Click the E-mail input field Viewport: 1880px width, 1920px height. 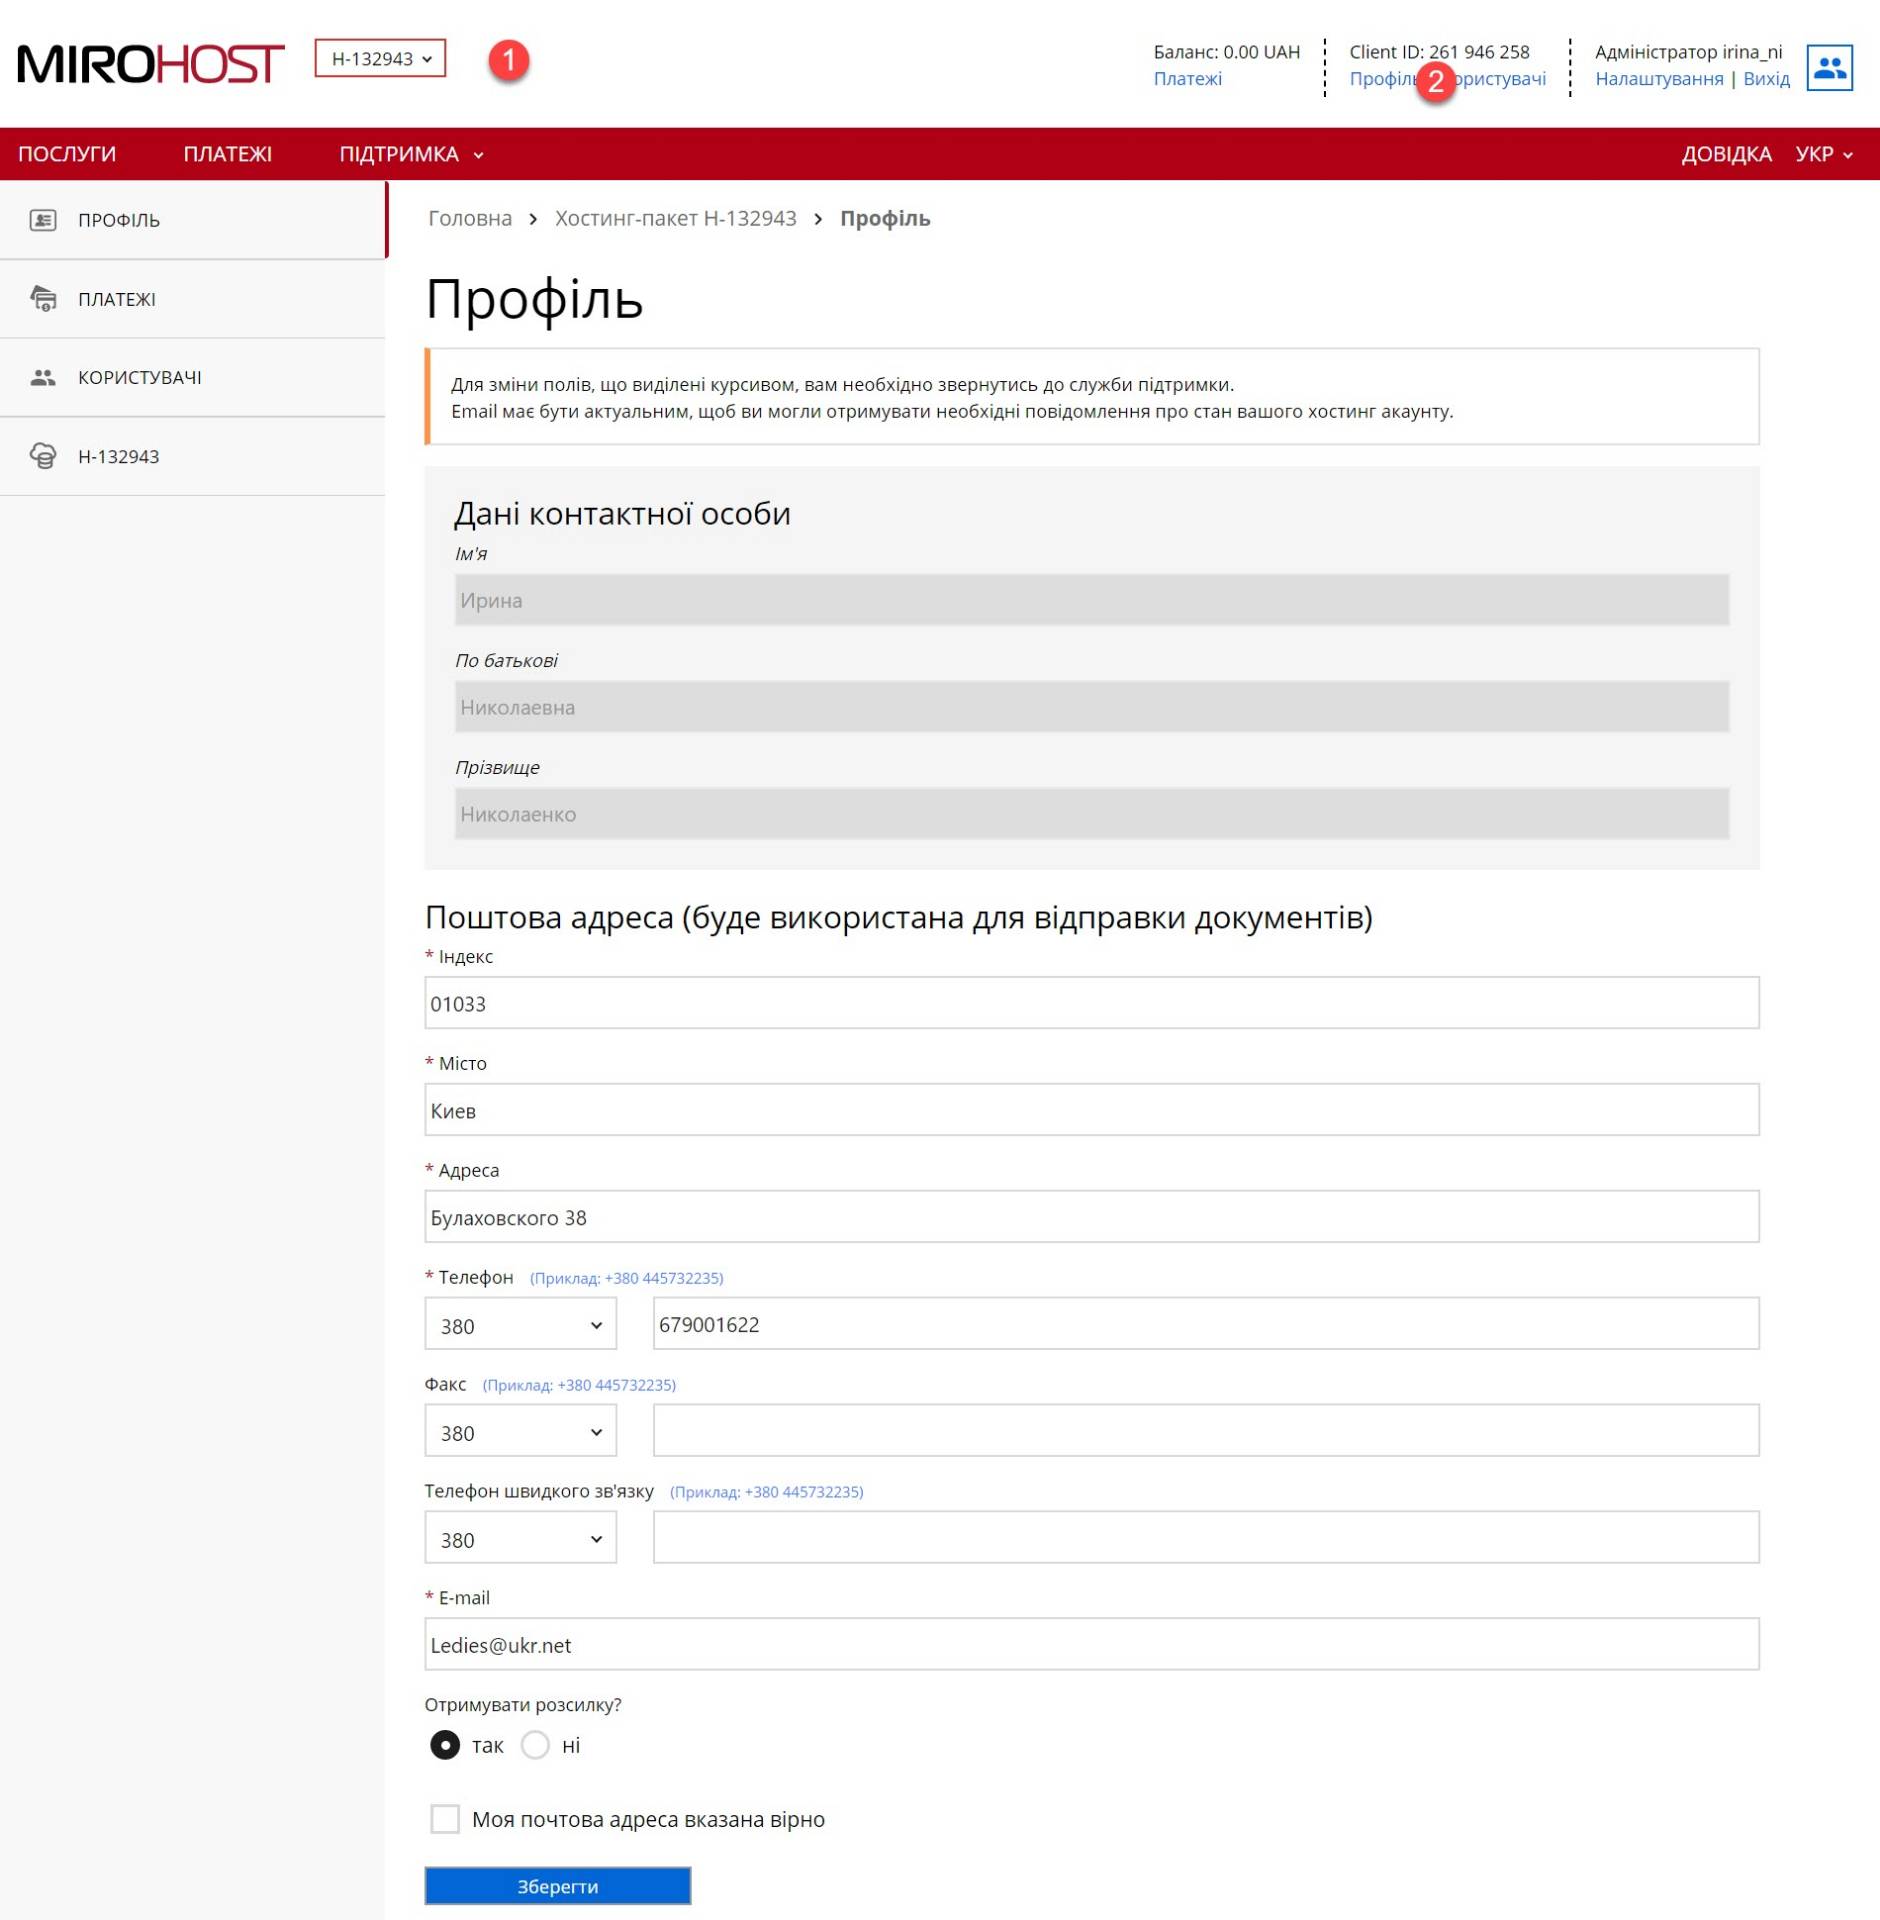(x=1092, y=1644)
